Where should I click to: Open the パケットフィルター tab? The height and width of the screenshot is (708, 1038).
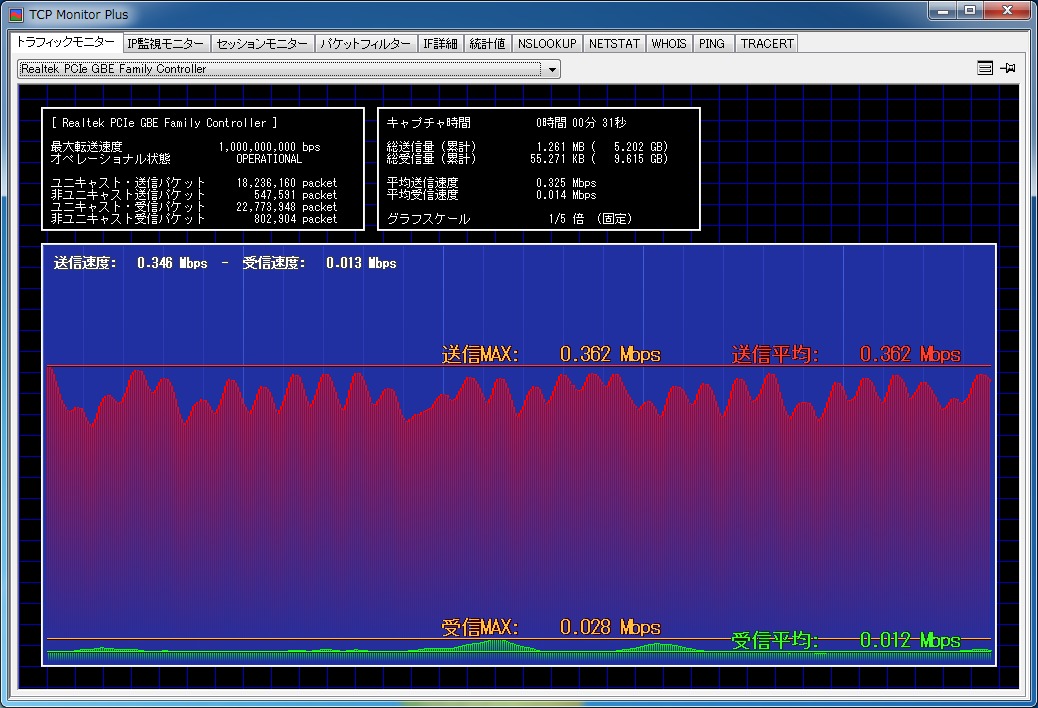365,44
